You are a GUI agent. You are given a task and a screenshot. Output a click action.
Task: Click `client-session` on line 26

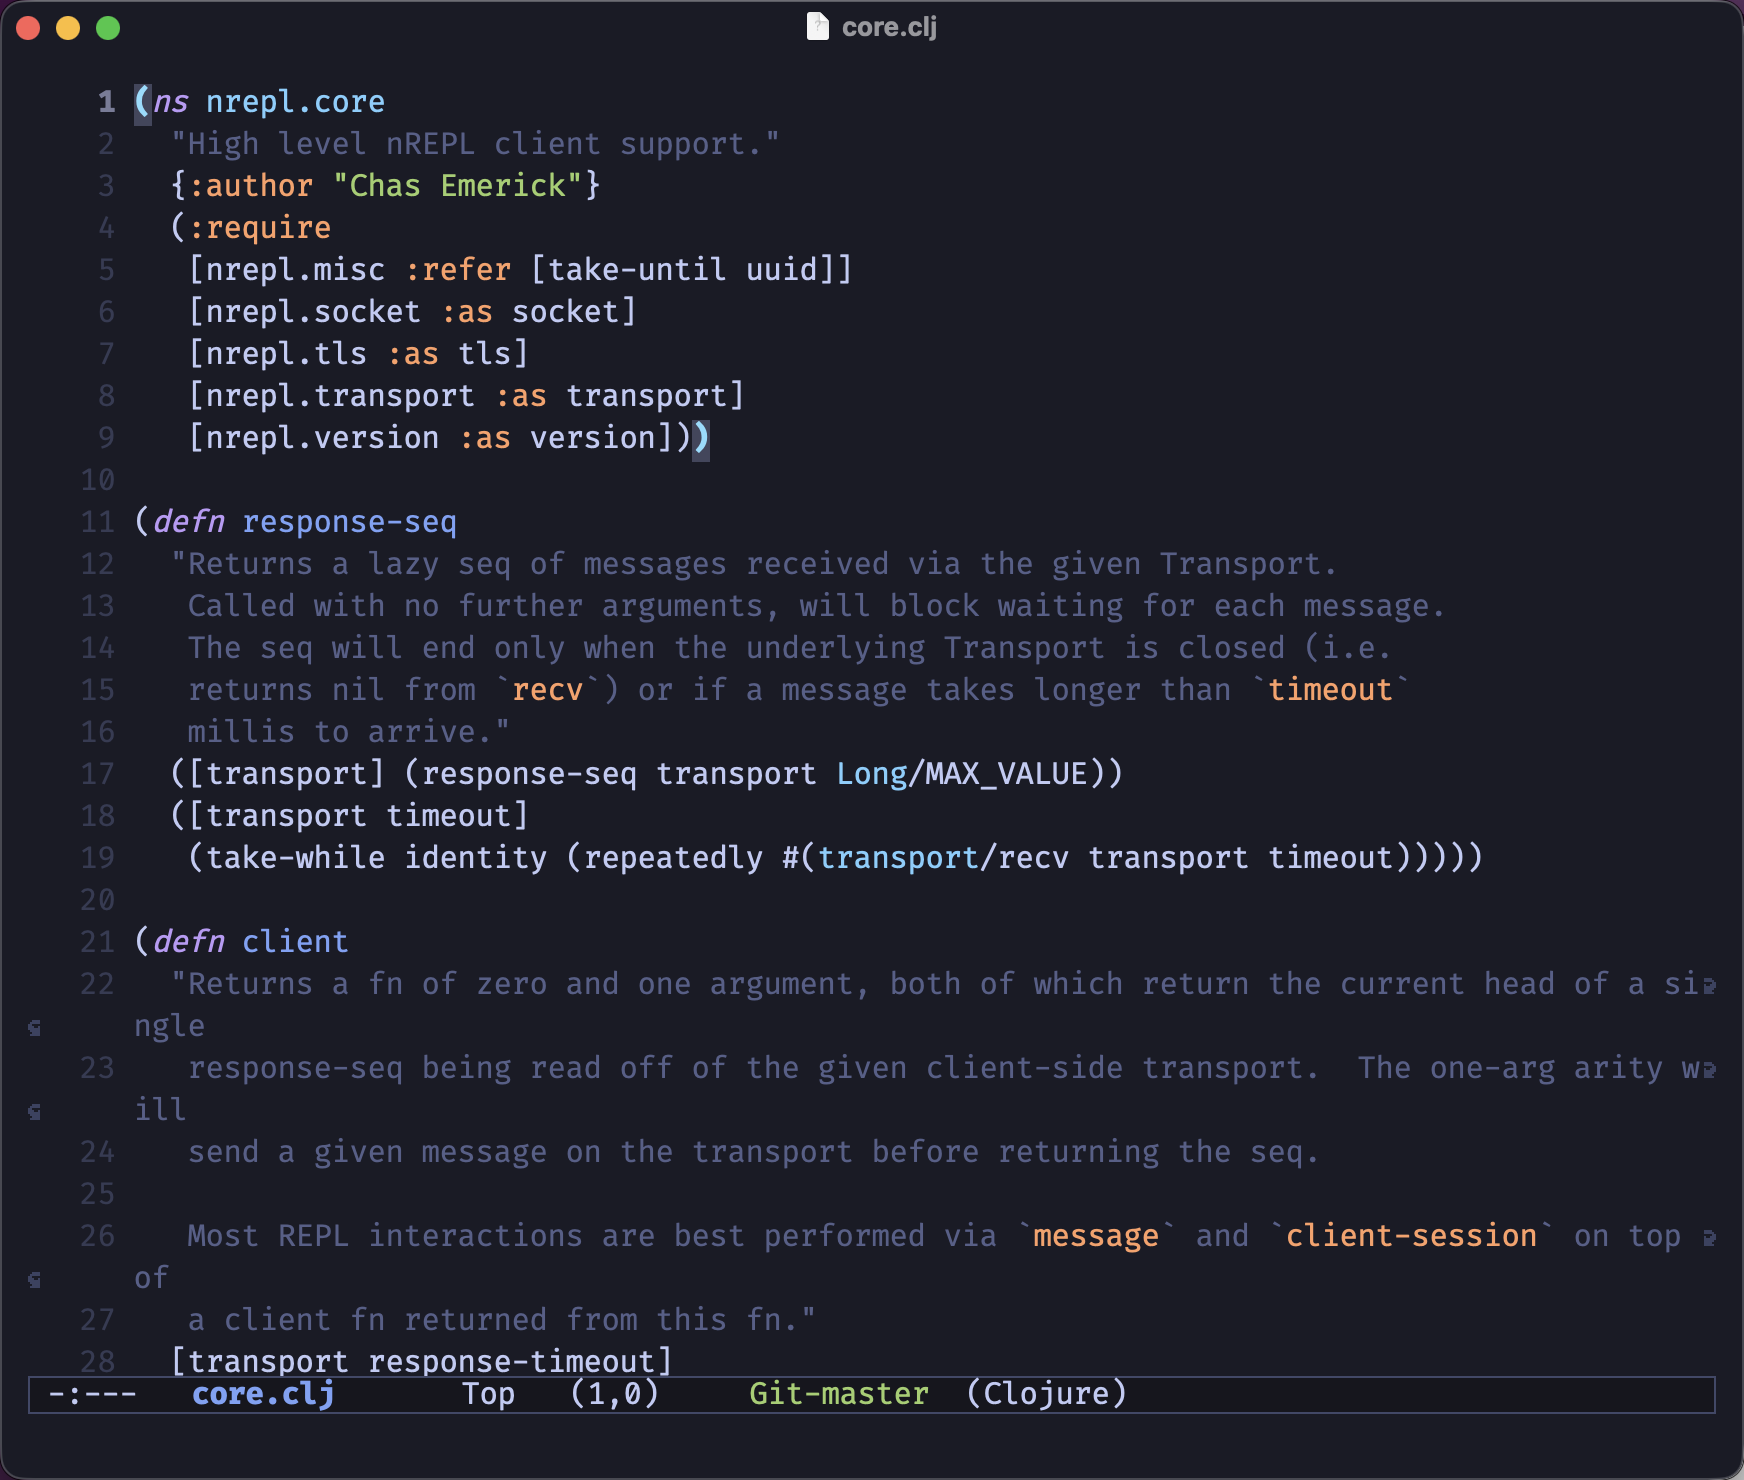coord(1411,1236)
